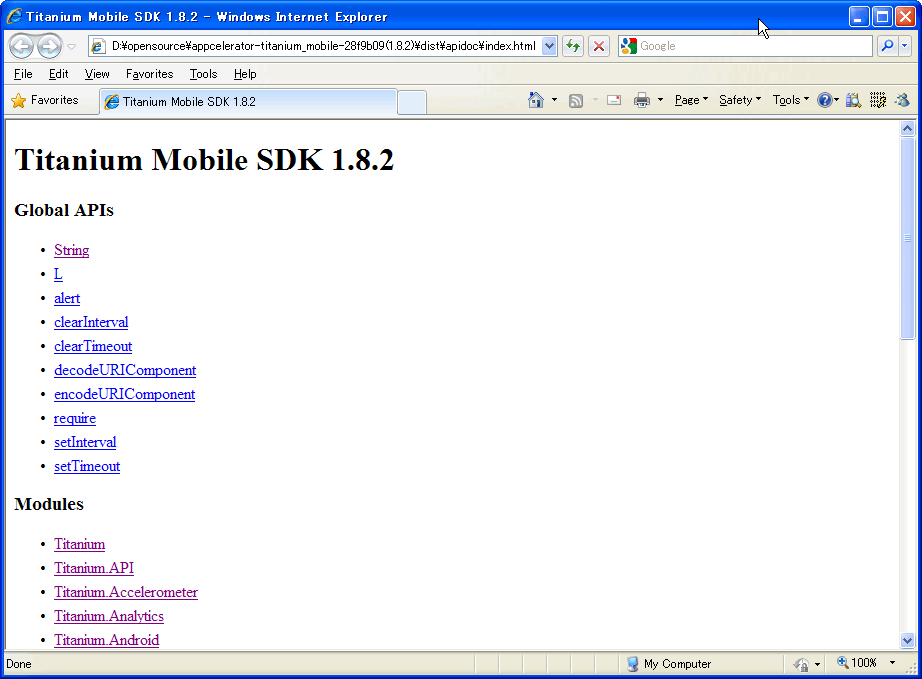Open the Safety command menu
This screenshot has width=922, height=679.
click(740, 101)
